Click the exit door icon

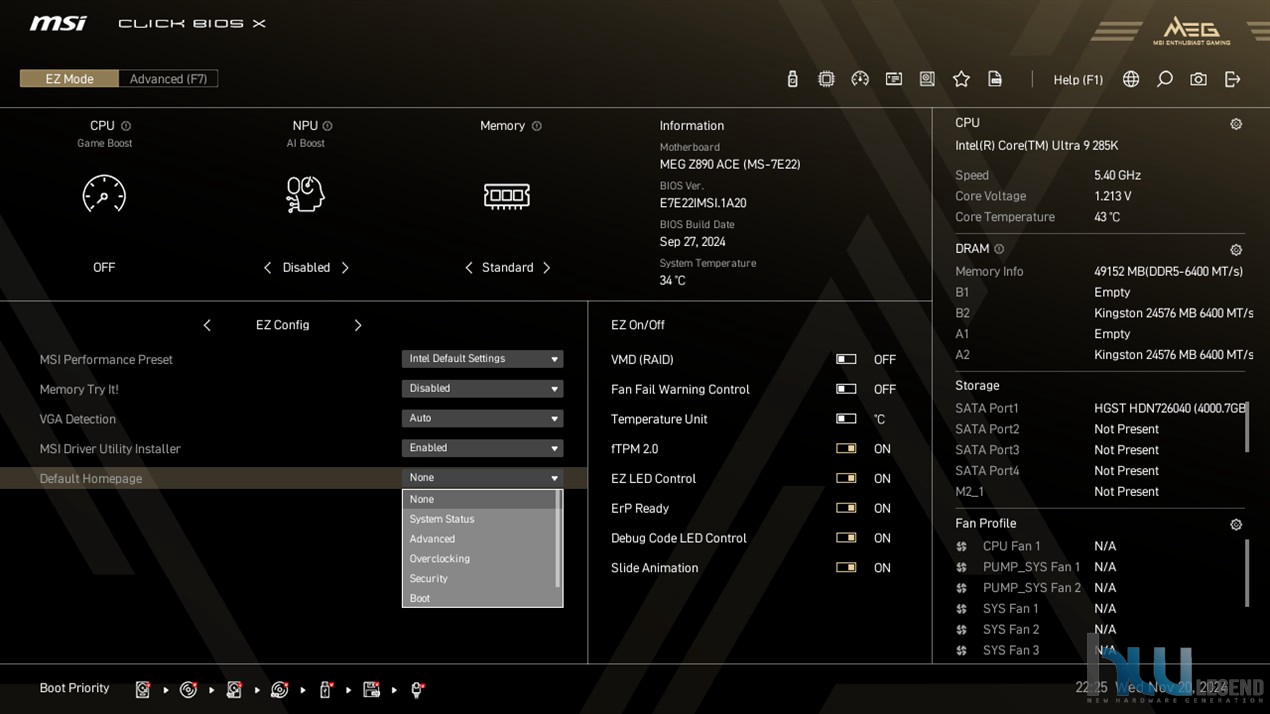point(1232,79)
